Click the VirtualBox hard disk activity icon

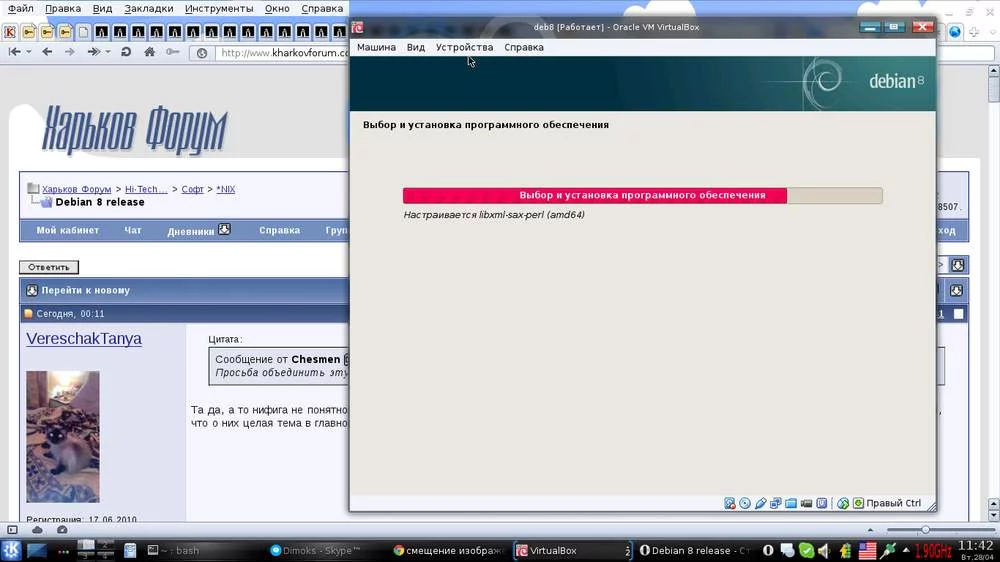pyautogui.click(x=730, y=503)
